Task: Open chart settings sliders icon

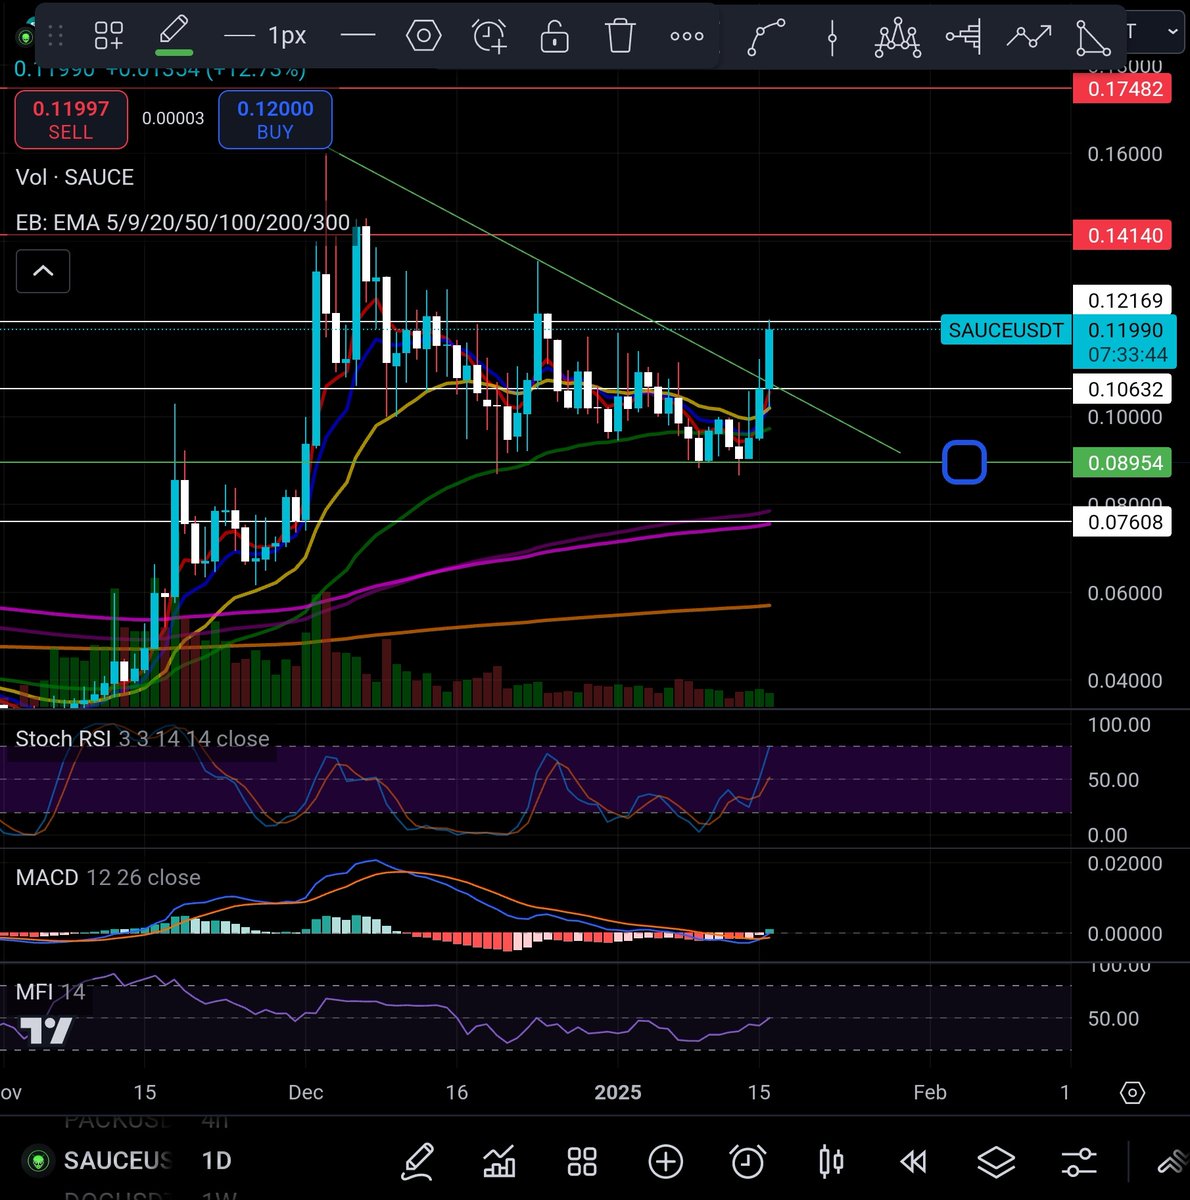Action: (1079, 1161)
